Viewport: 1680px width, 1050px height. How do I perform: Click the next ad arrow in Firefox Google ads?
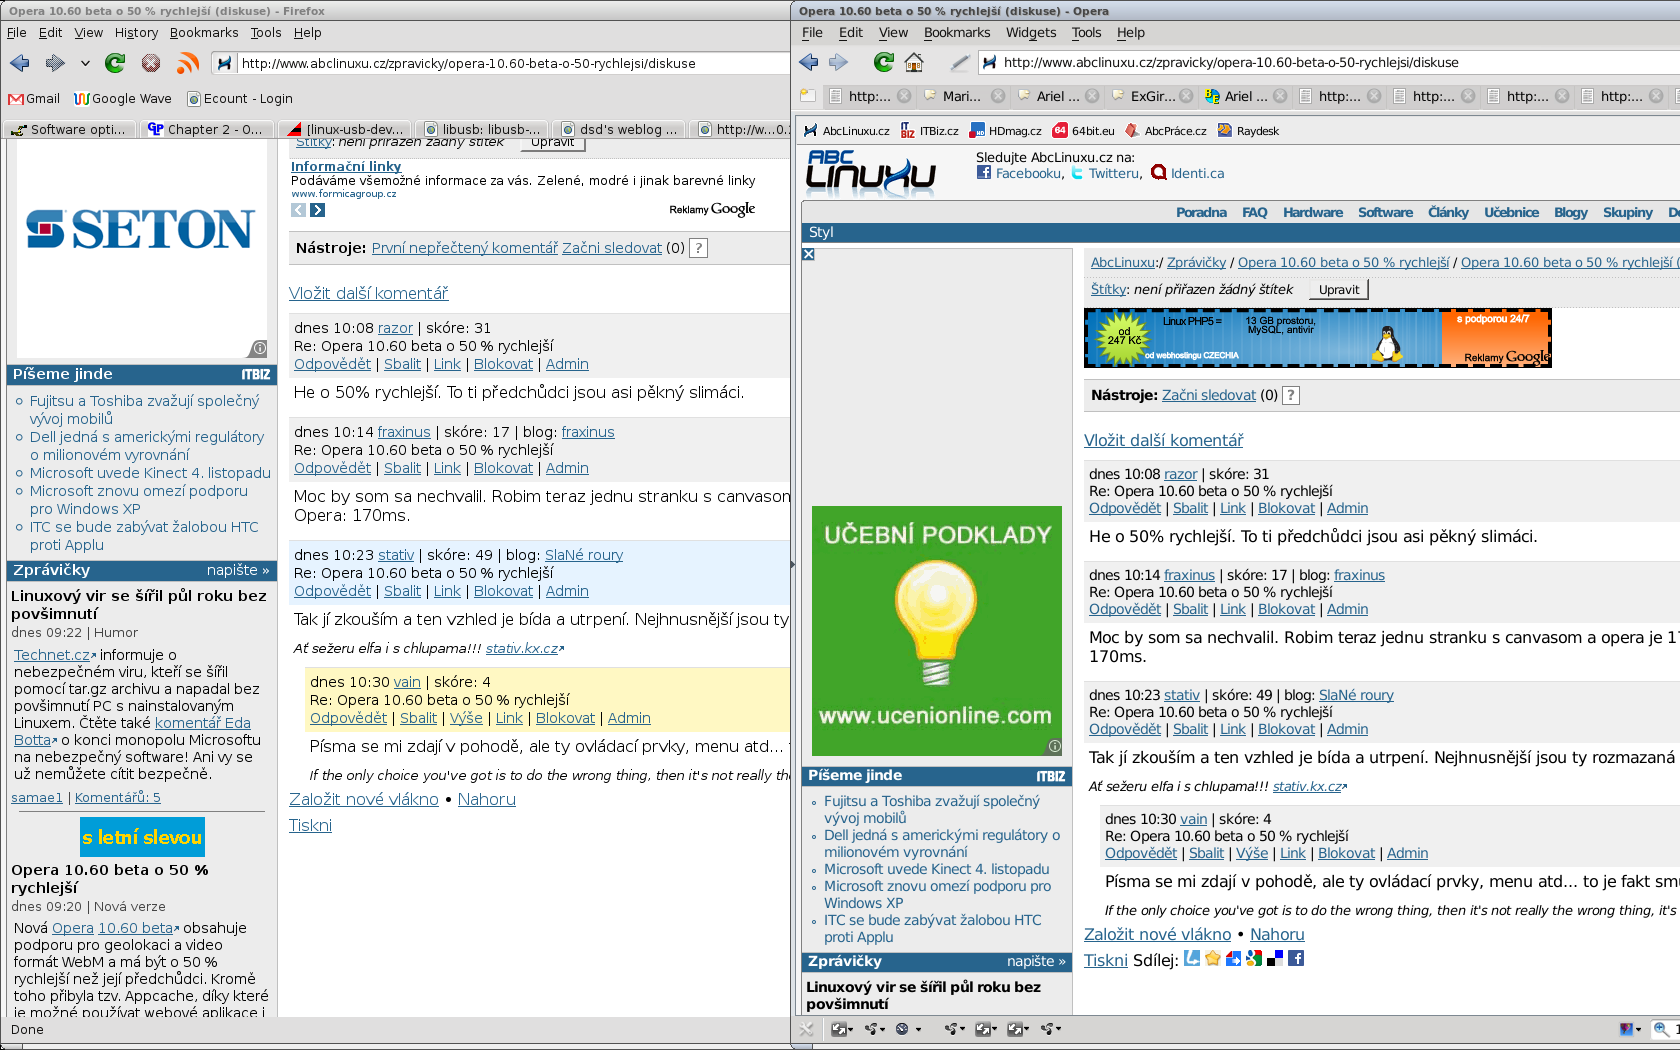tap(318, 210)
